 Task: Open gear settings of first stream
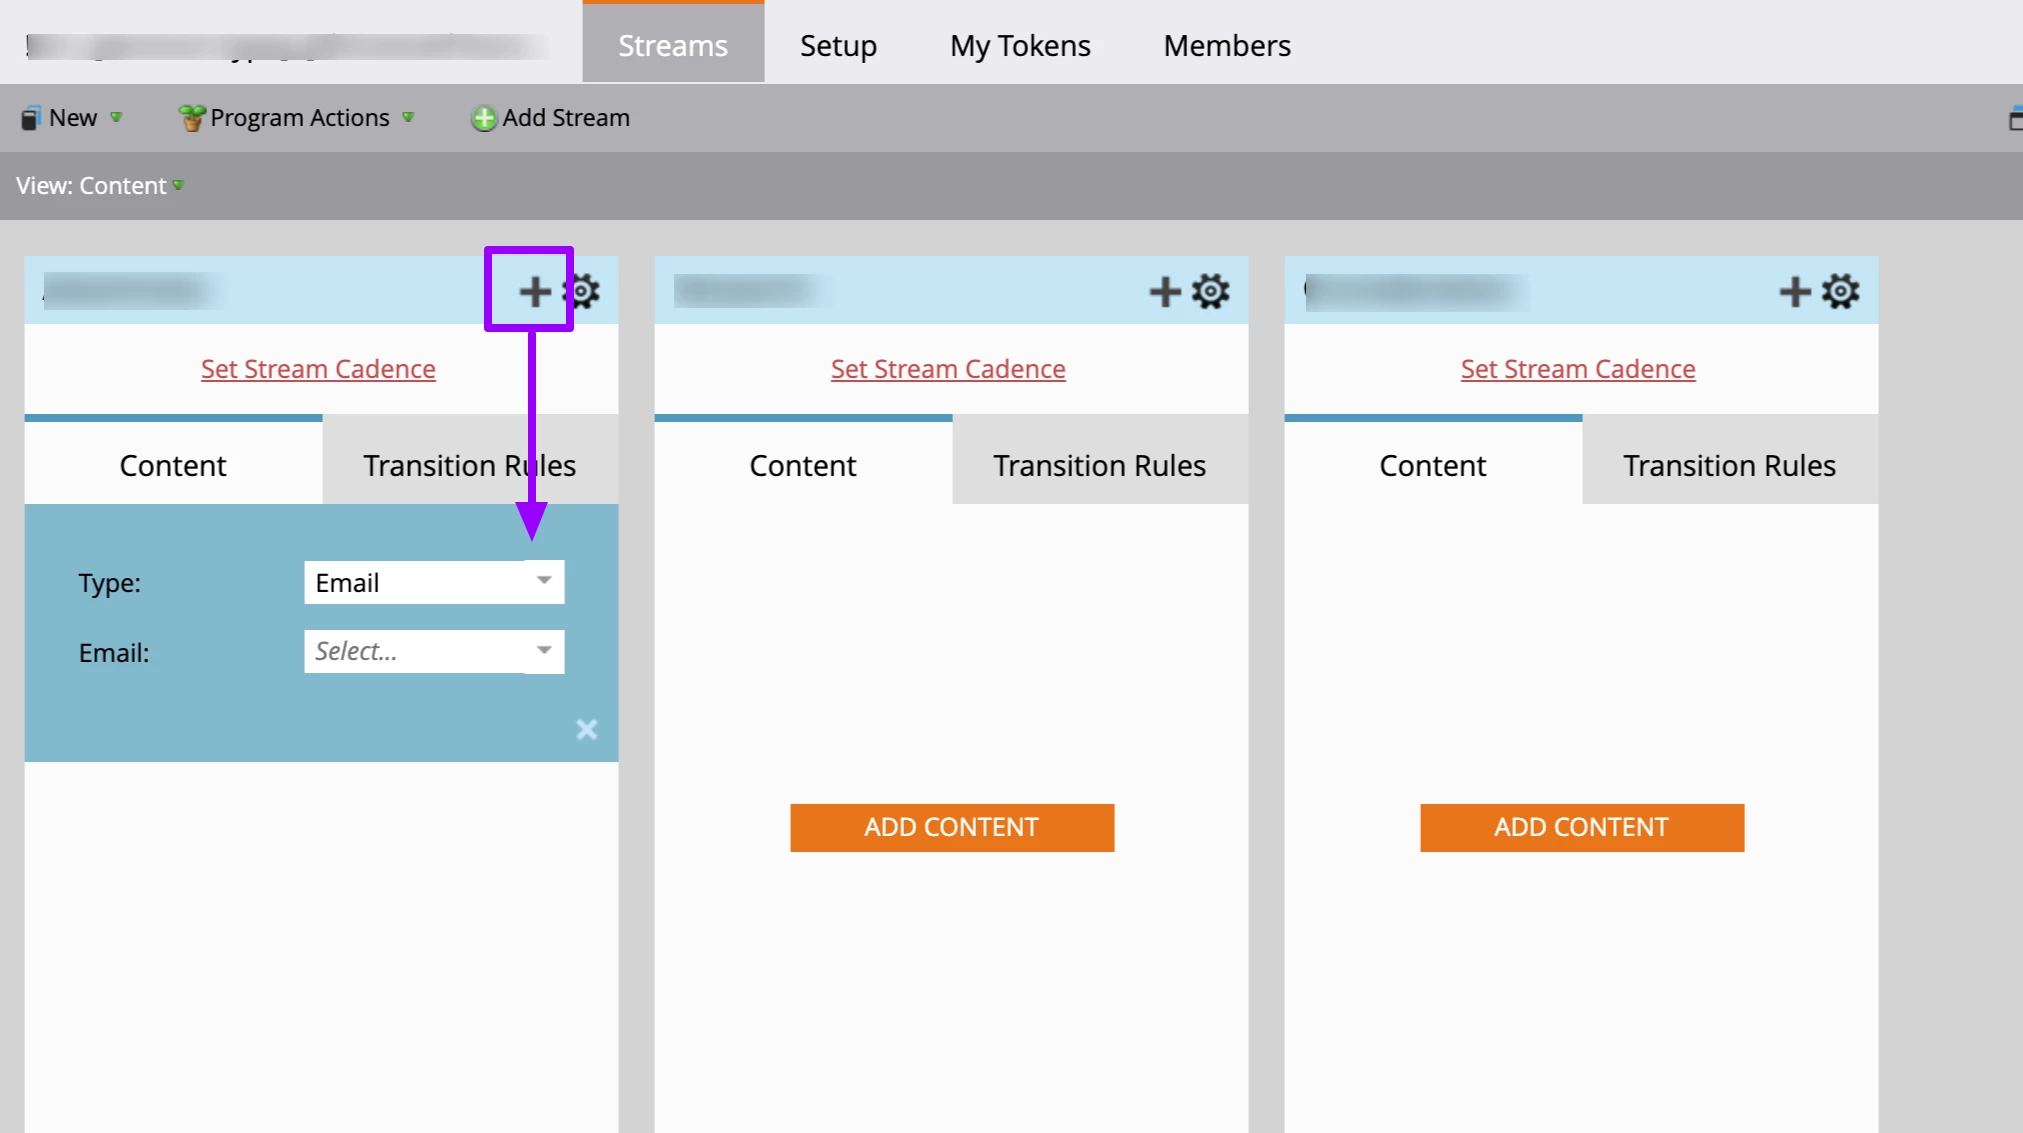pos(583,291)
